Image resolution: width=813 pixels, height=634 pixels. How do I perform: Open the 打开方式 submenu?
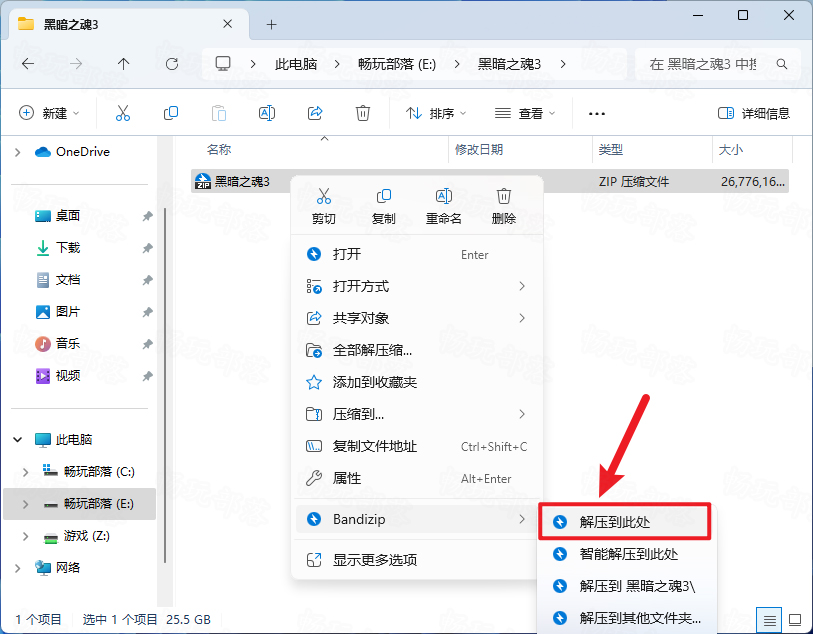pyautogui.click(x=418, y=286)
